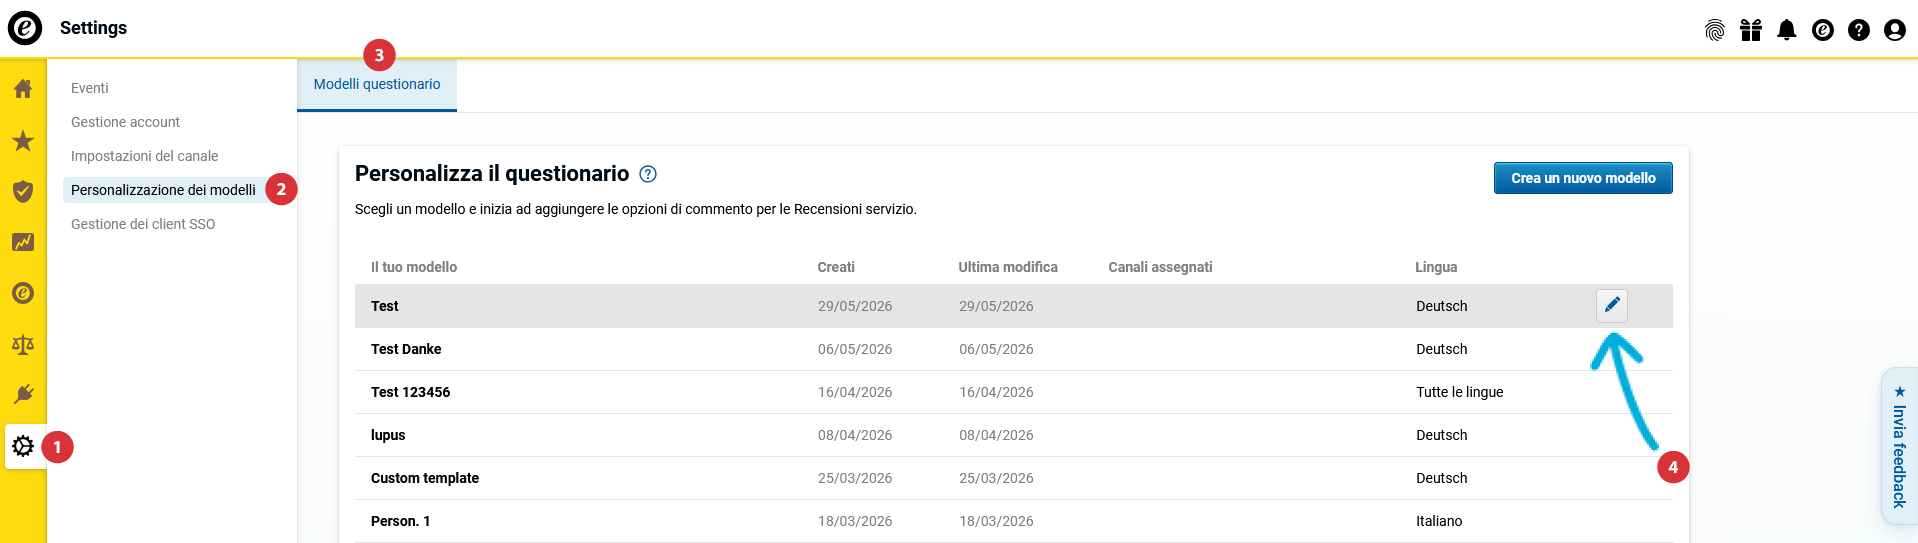Click the Crea un nuovo modello button
1918x543 pixels.
1583,178
